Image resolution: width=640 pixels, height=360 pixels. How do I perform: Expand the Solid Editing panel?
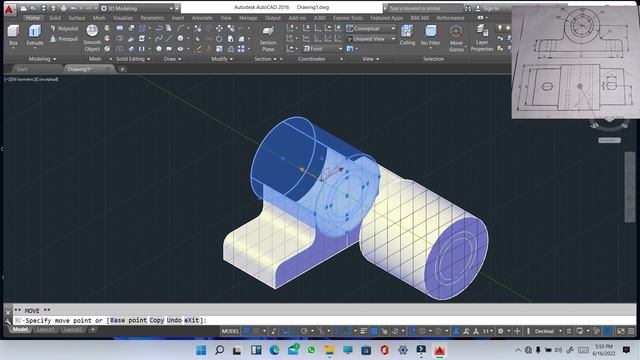133,59
